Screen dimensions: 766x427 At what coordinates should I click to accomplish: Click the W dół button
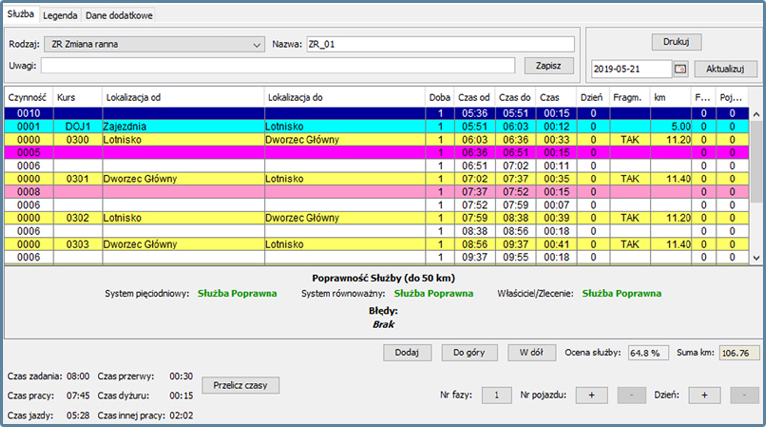[x=531, y=352]
